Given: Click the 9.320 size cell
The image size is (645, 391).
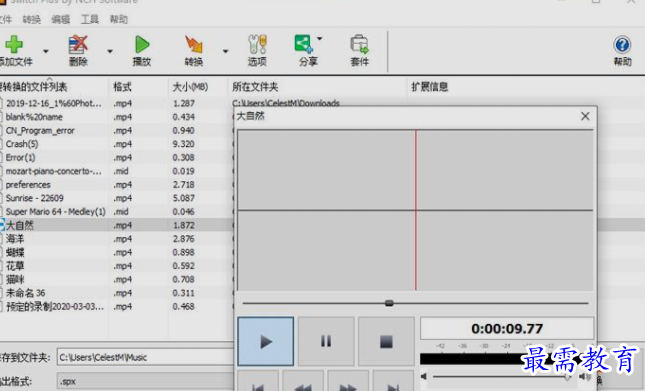Looking at the screenshot, I should point(183,144).
